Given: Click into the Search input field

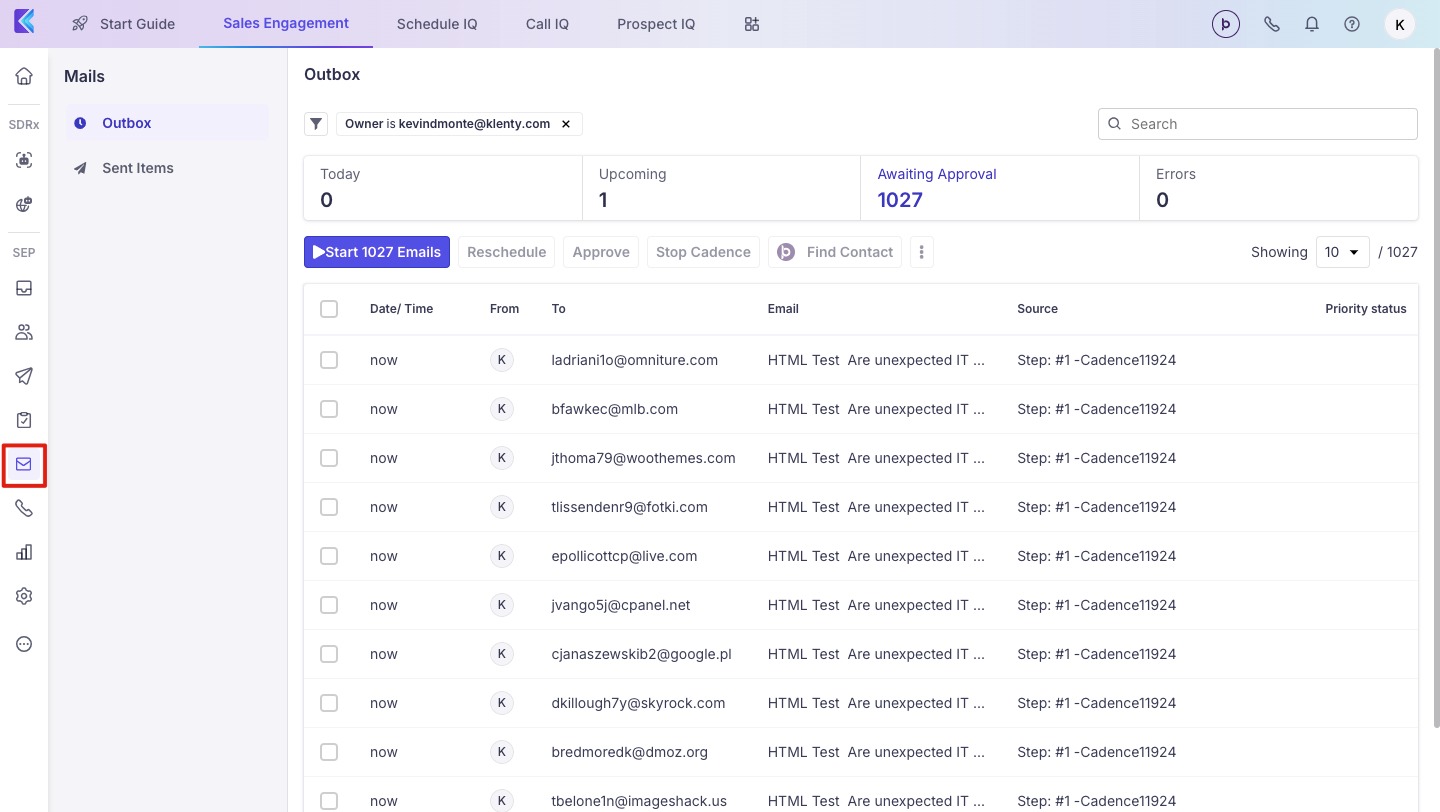Looking at the screenshot, I should (x=1268, y=124).
